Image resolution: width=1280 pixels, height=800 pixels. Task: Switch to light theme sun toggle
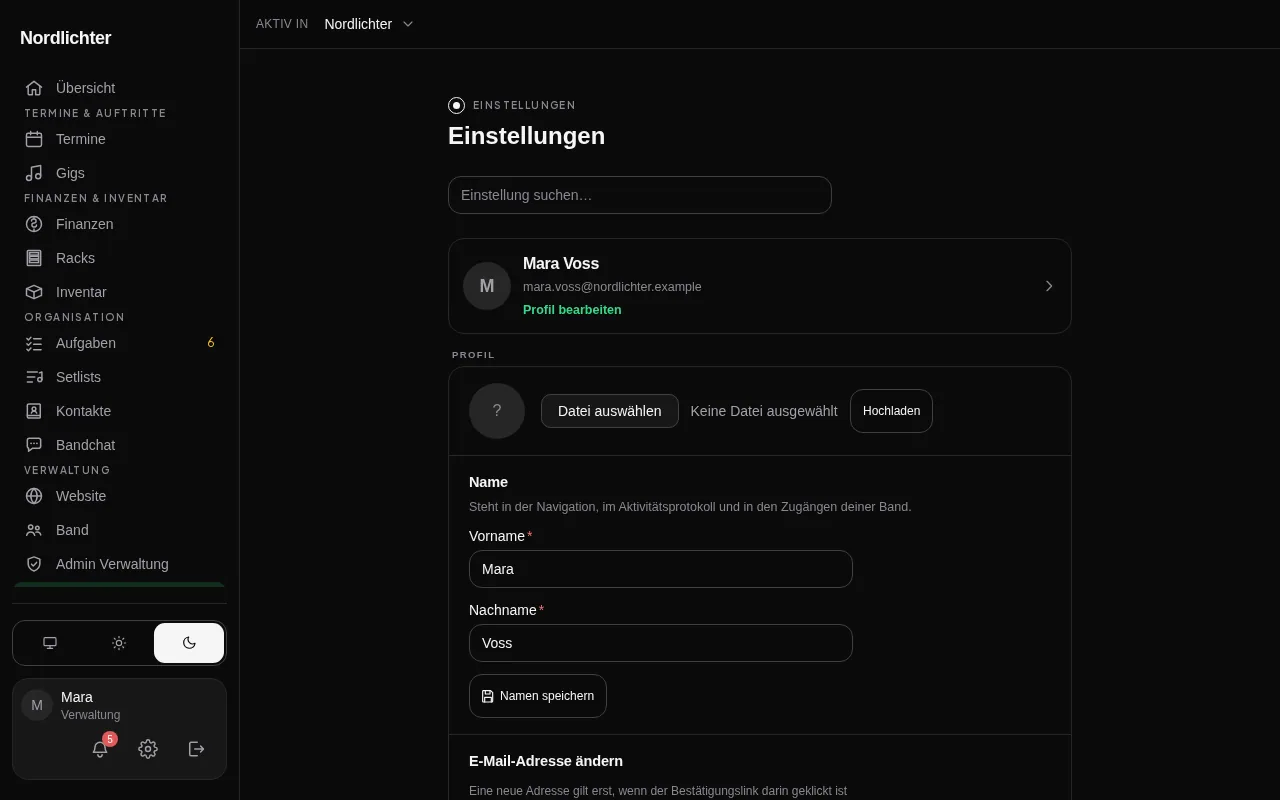pos(119,643)
